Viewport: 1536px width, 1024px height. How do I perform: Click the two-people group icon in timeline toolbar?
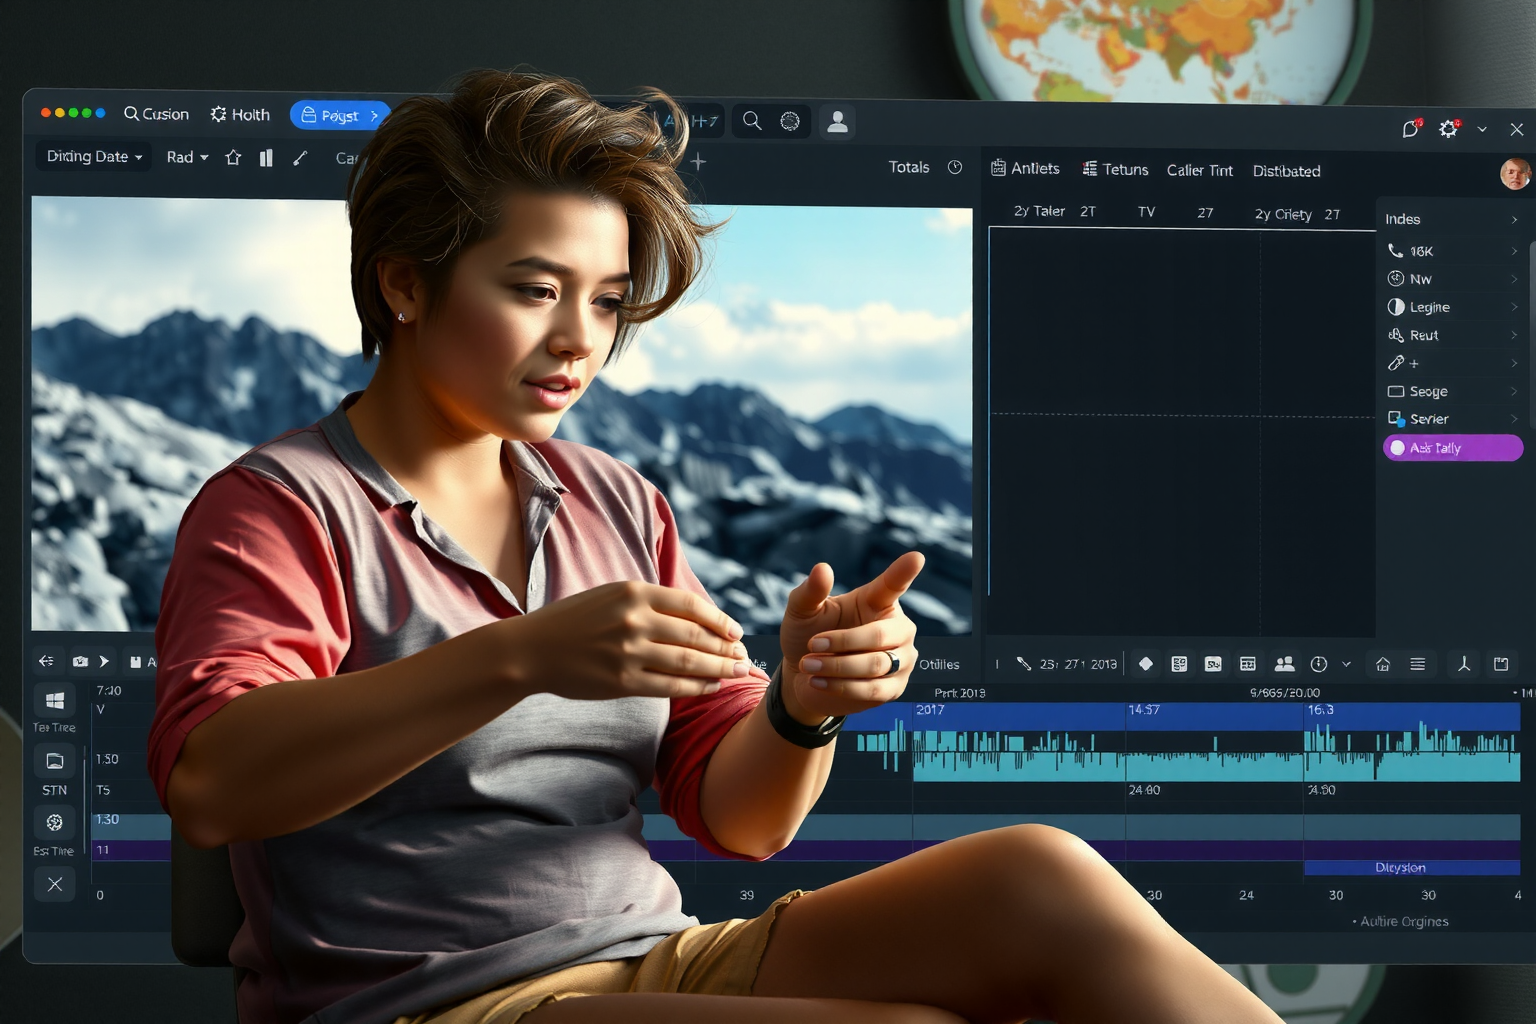point(1284,664)
